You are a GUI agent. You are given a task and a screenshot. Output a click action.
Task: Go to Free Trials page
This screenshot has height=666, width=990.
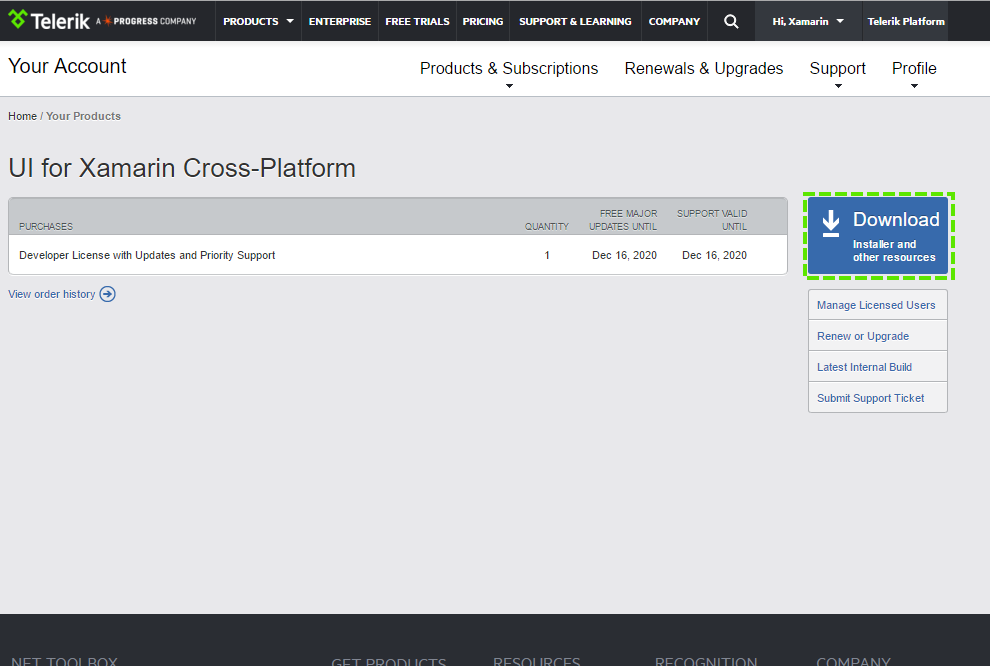click(417, 21)
